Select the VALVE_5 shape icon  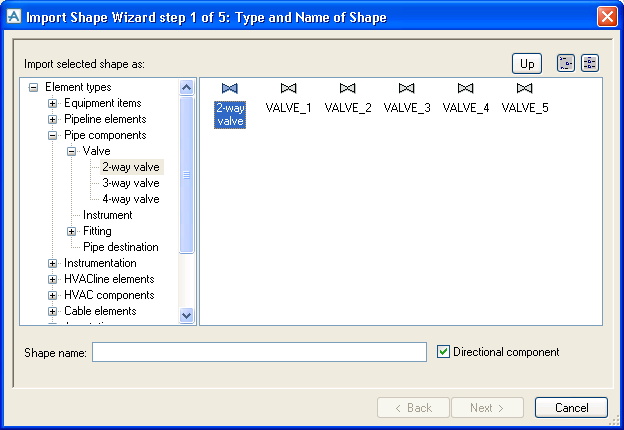point(524,89)
